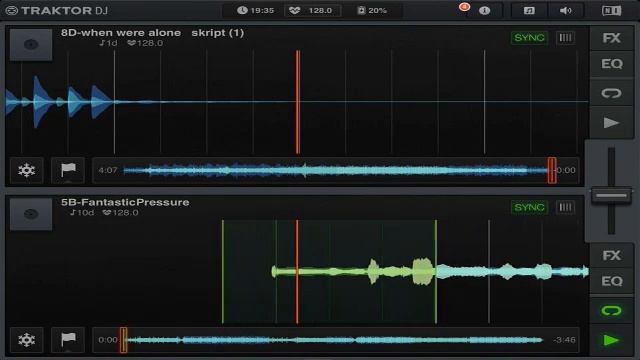Image resolution: width=640 pixels, height=360 pixels.
Task: Click bottom deck remaining time -3:46
Action: [x=565, y=340]
